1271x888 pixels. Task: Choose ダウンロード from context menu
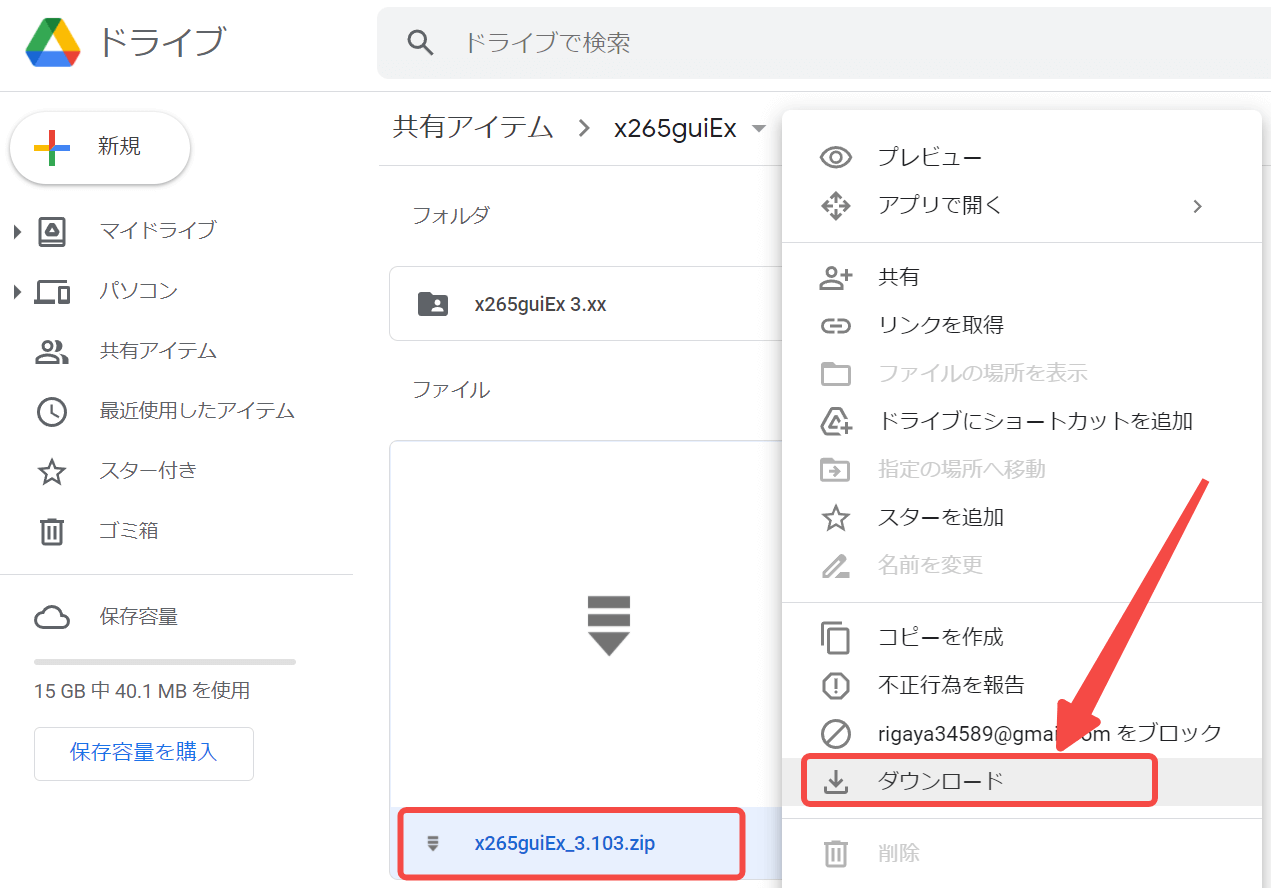1022,782
